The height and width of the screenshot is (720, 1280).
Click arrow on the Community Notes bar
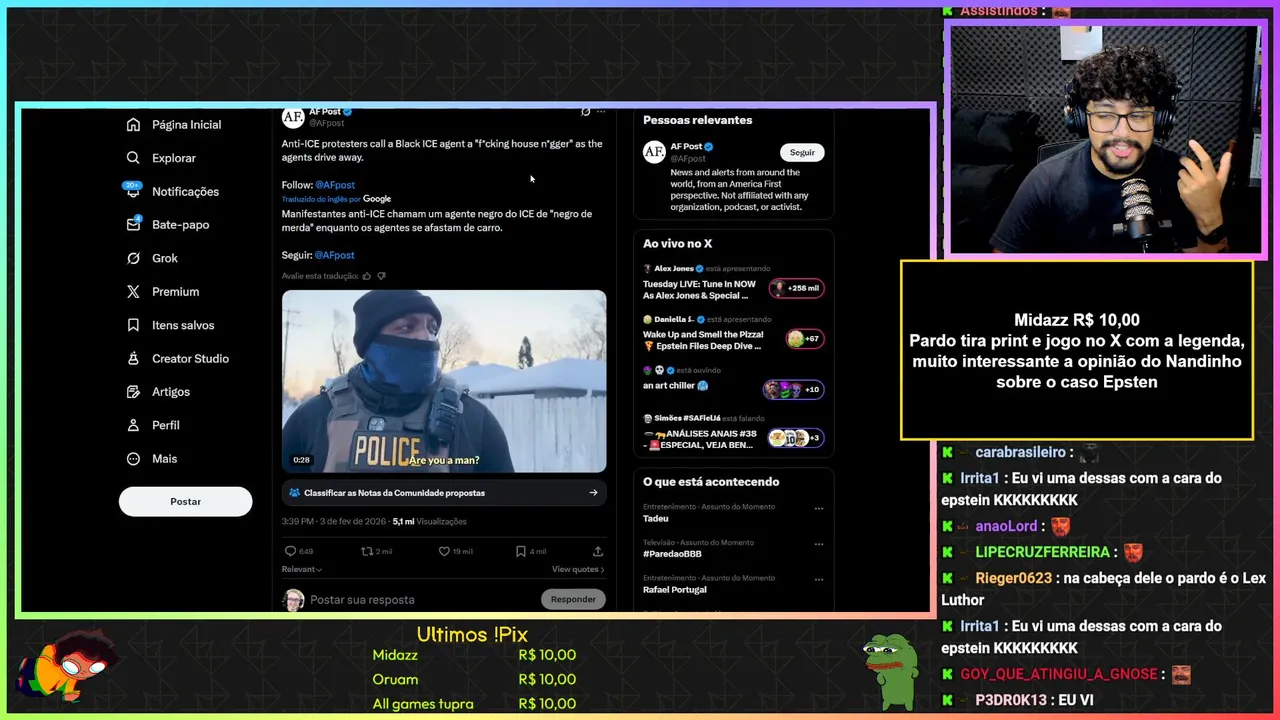pos(593,493)
